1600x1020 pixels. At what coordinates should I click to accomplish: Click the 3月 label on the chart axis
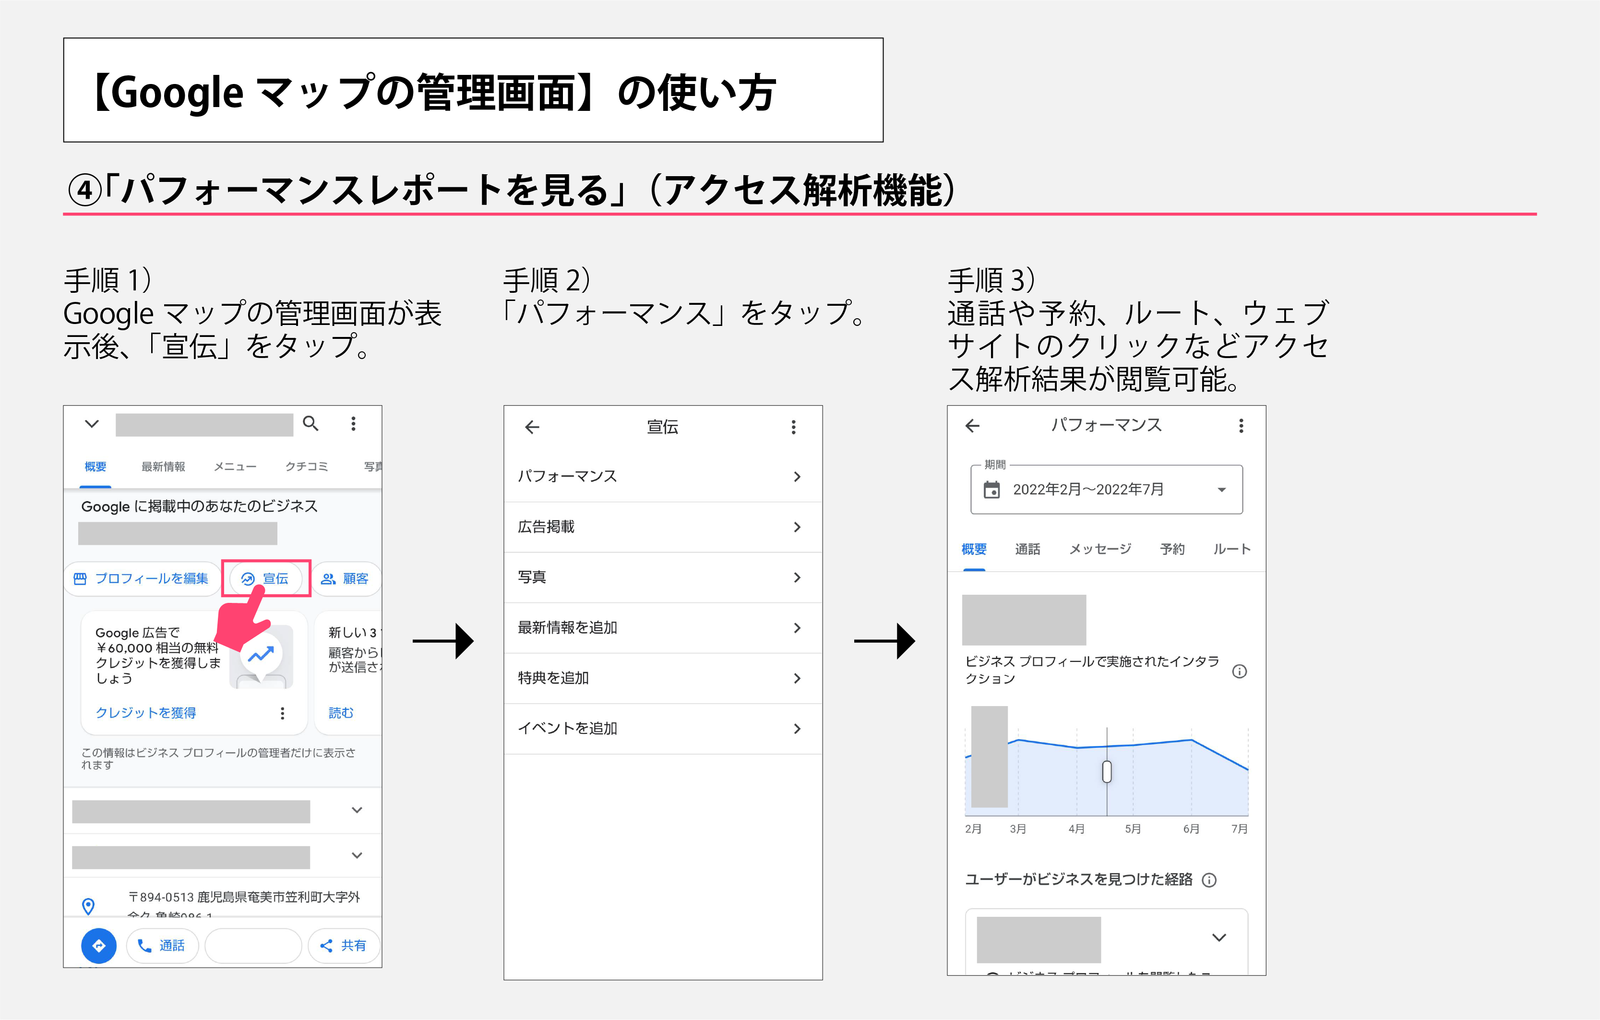coord(1018,829)
